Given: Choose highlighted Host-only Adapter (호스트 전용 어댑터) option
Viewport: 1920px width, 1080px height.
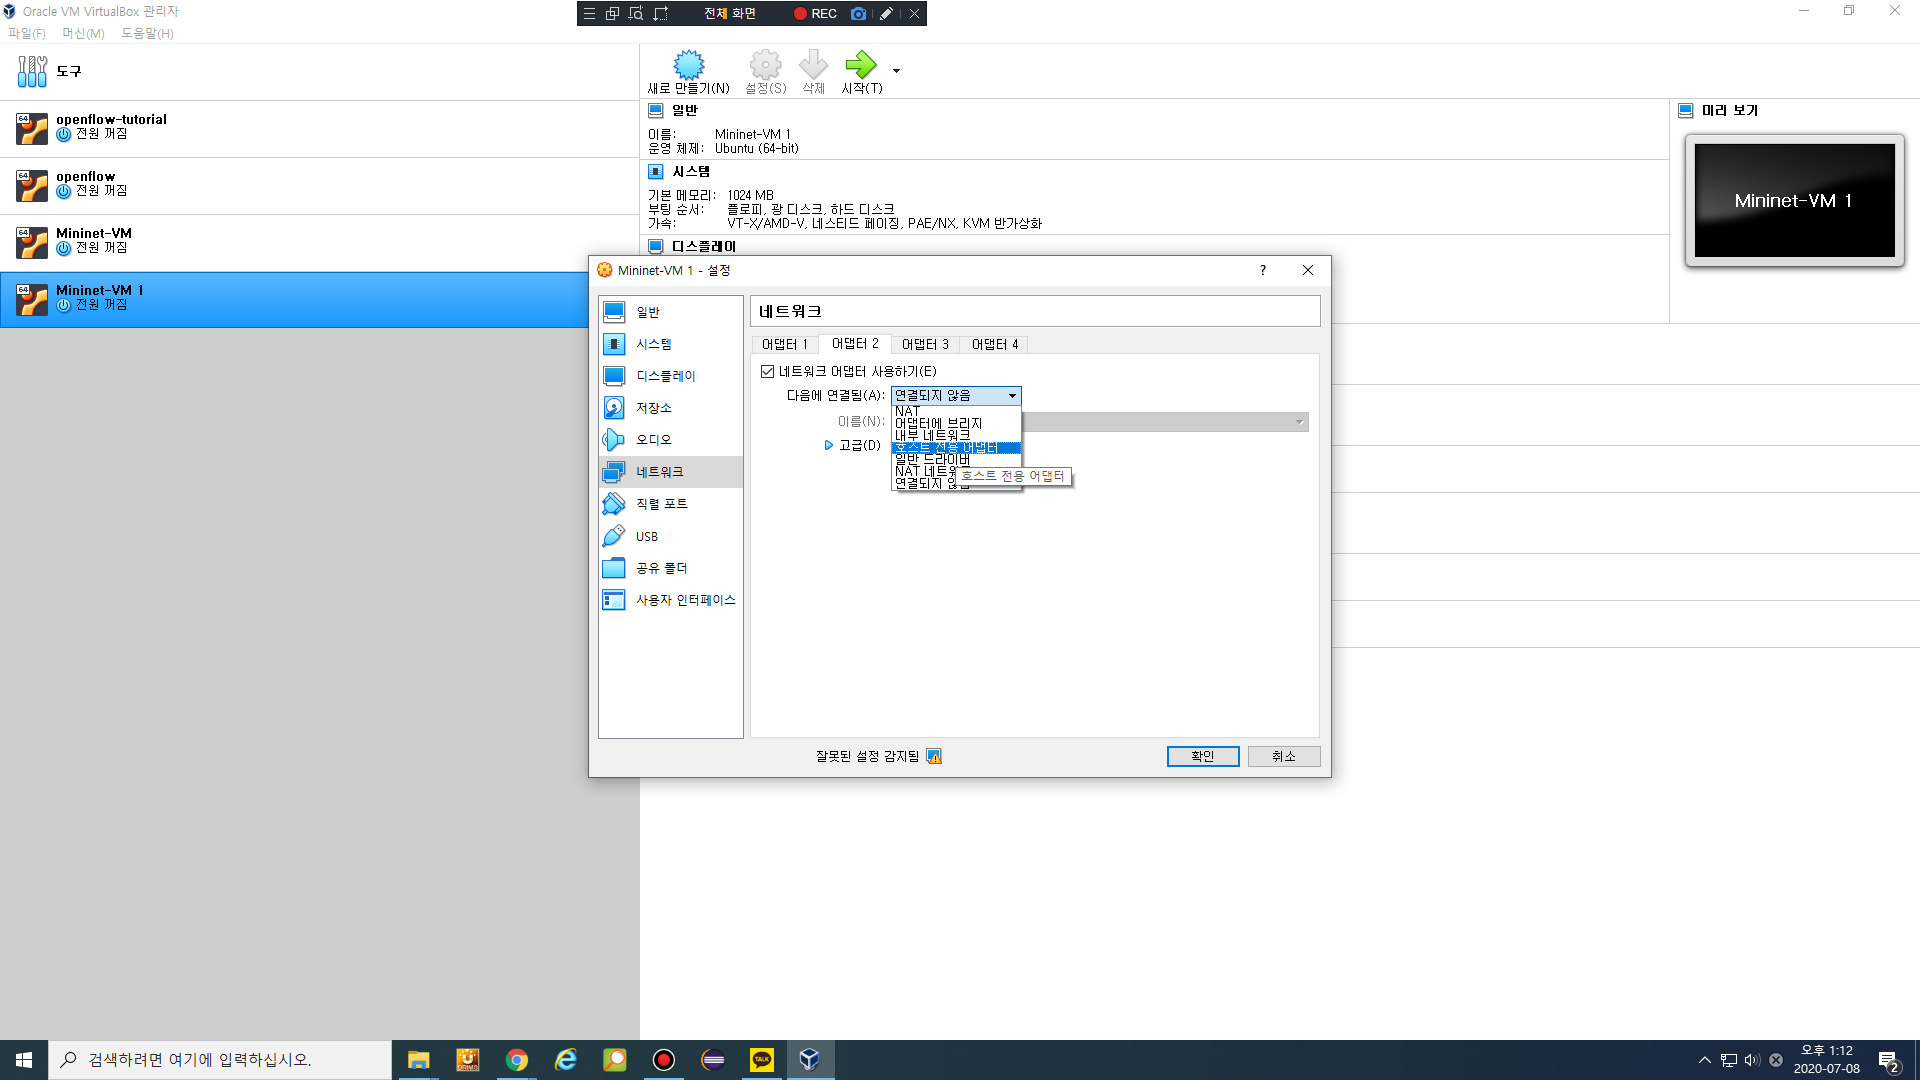Looking at the screenshot, I should pos(956,447).
